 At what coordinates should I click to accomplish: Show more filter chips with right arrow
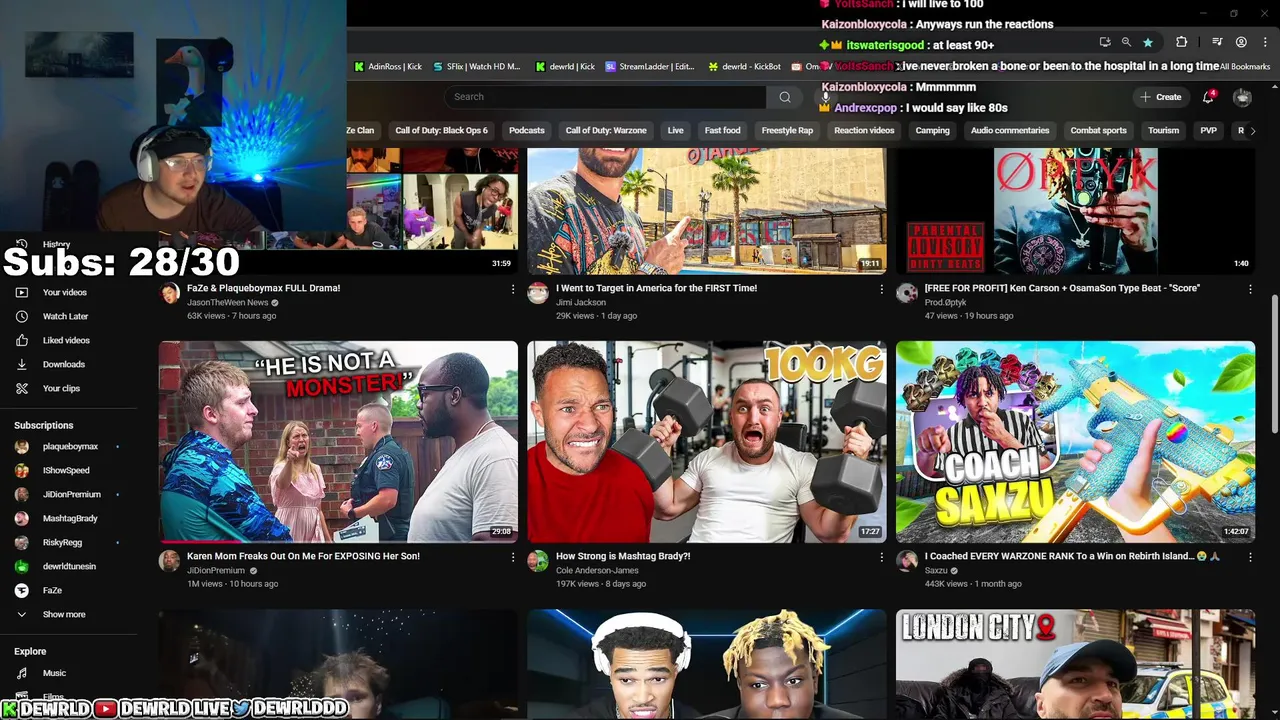[x=1253, y=131]
